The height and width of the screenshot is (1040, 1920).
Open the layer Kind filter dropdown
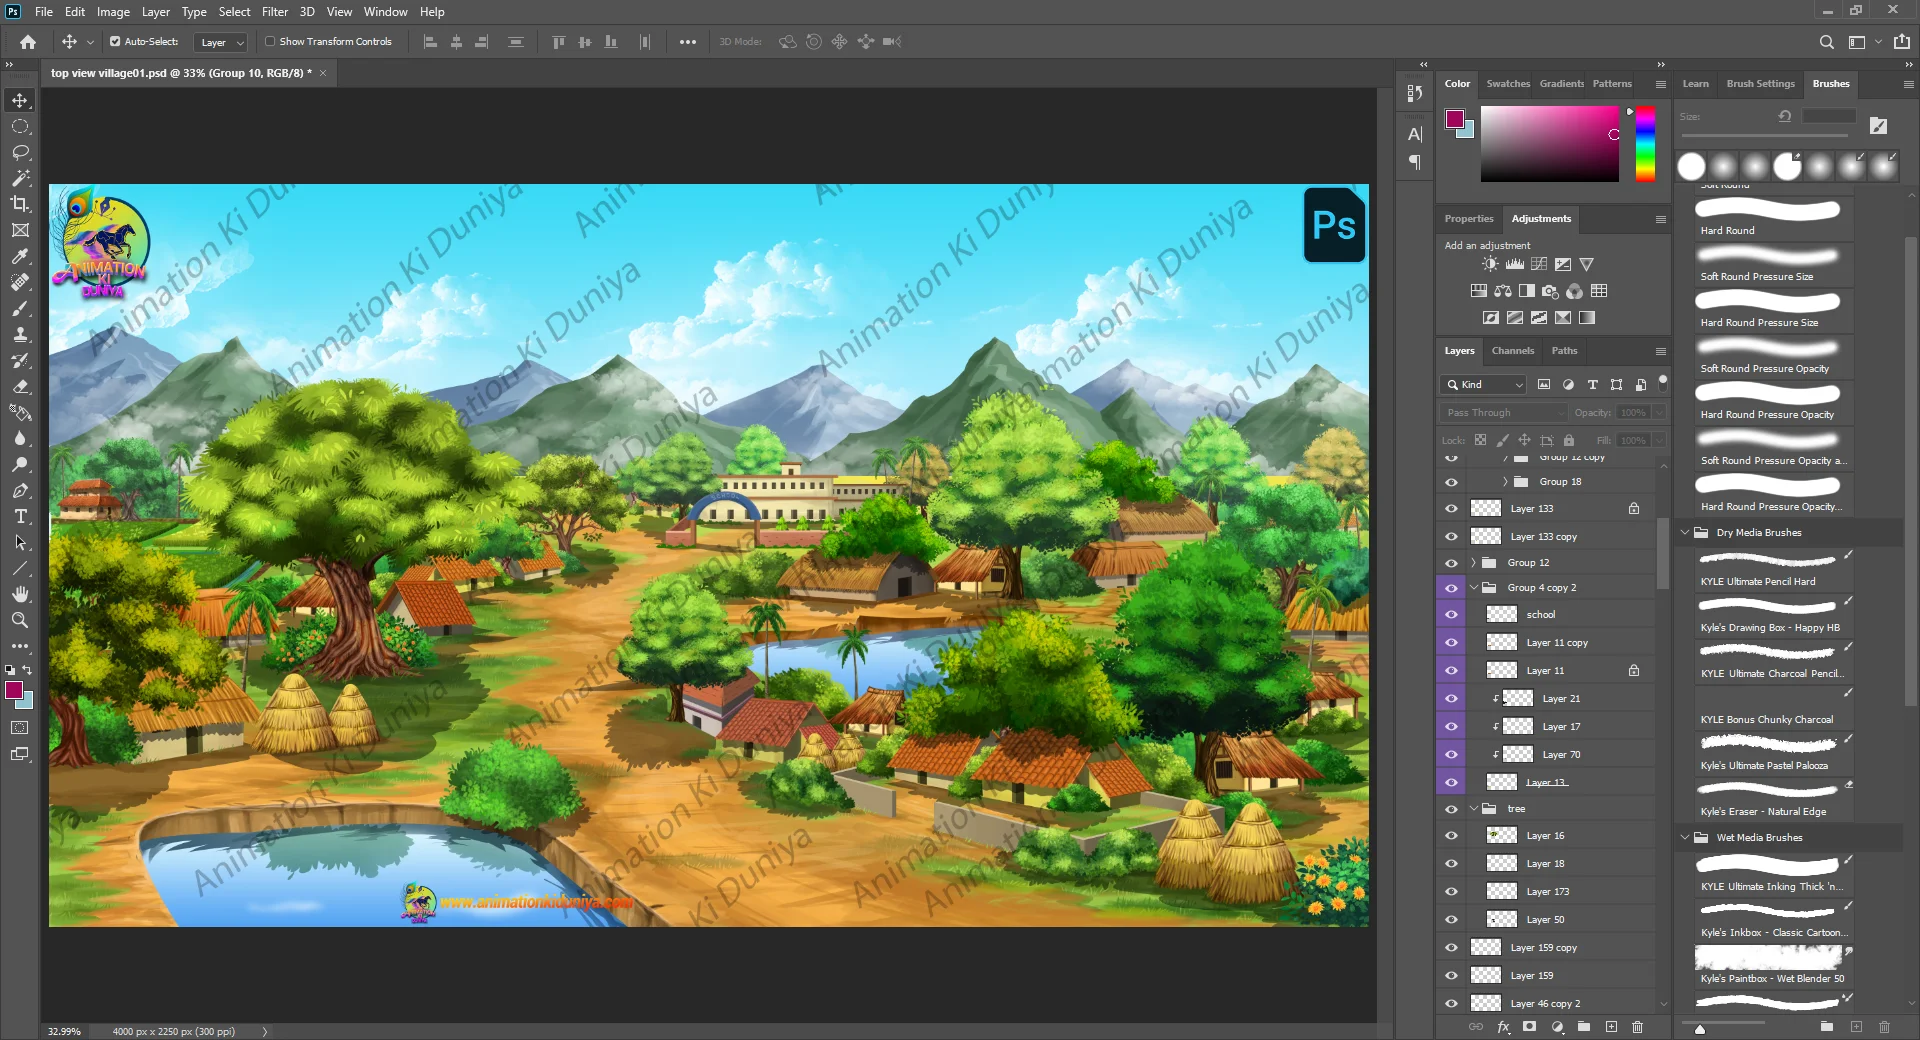[1485, 385]
